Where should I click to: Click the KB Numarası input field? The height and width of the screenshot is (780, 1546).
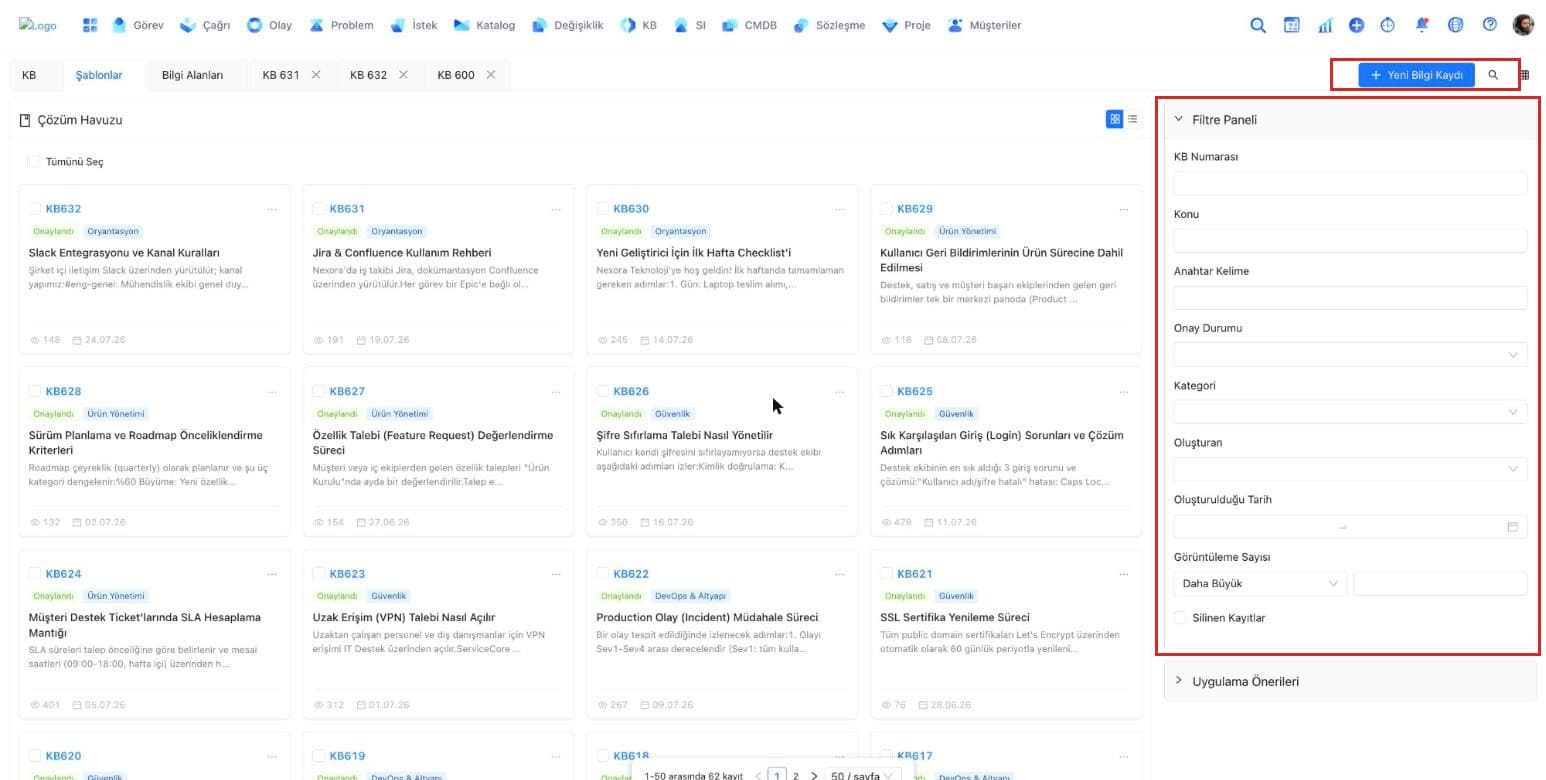click(1350, 183)
